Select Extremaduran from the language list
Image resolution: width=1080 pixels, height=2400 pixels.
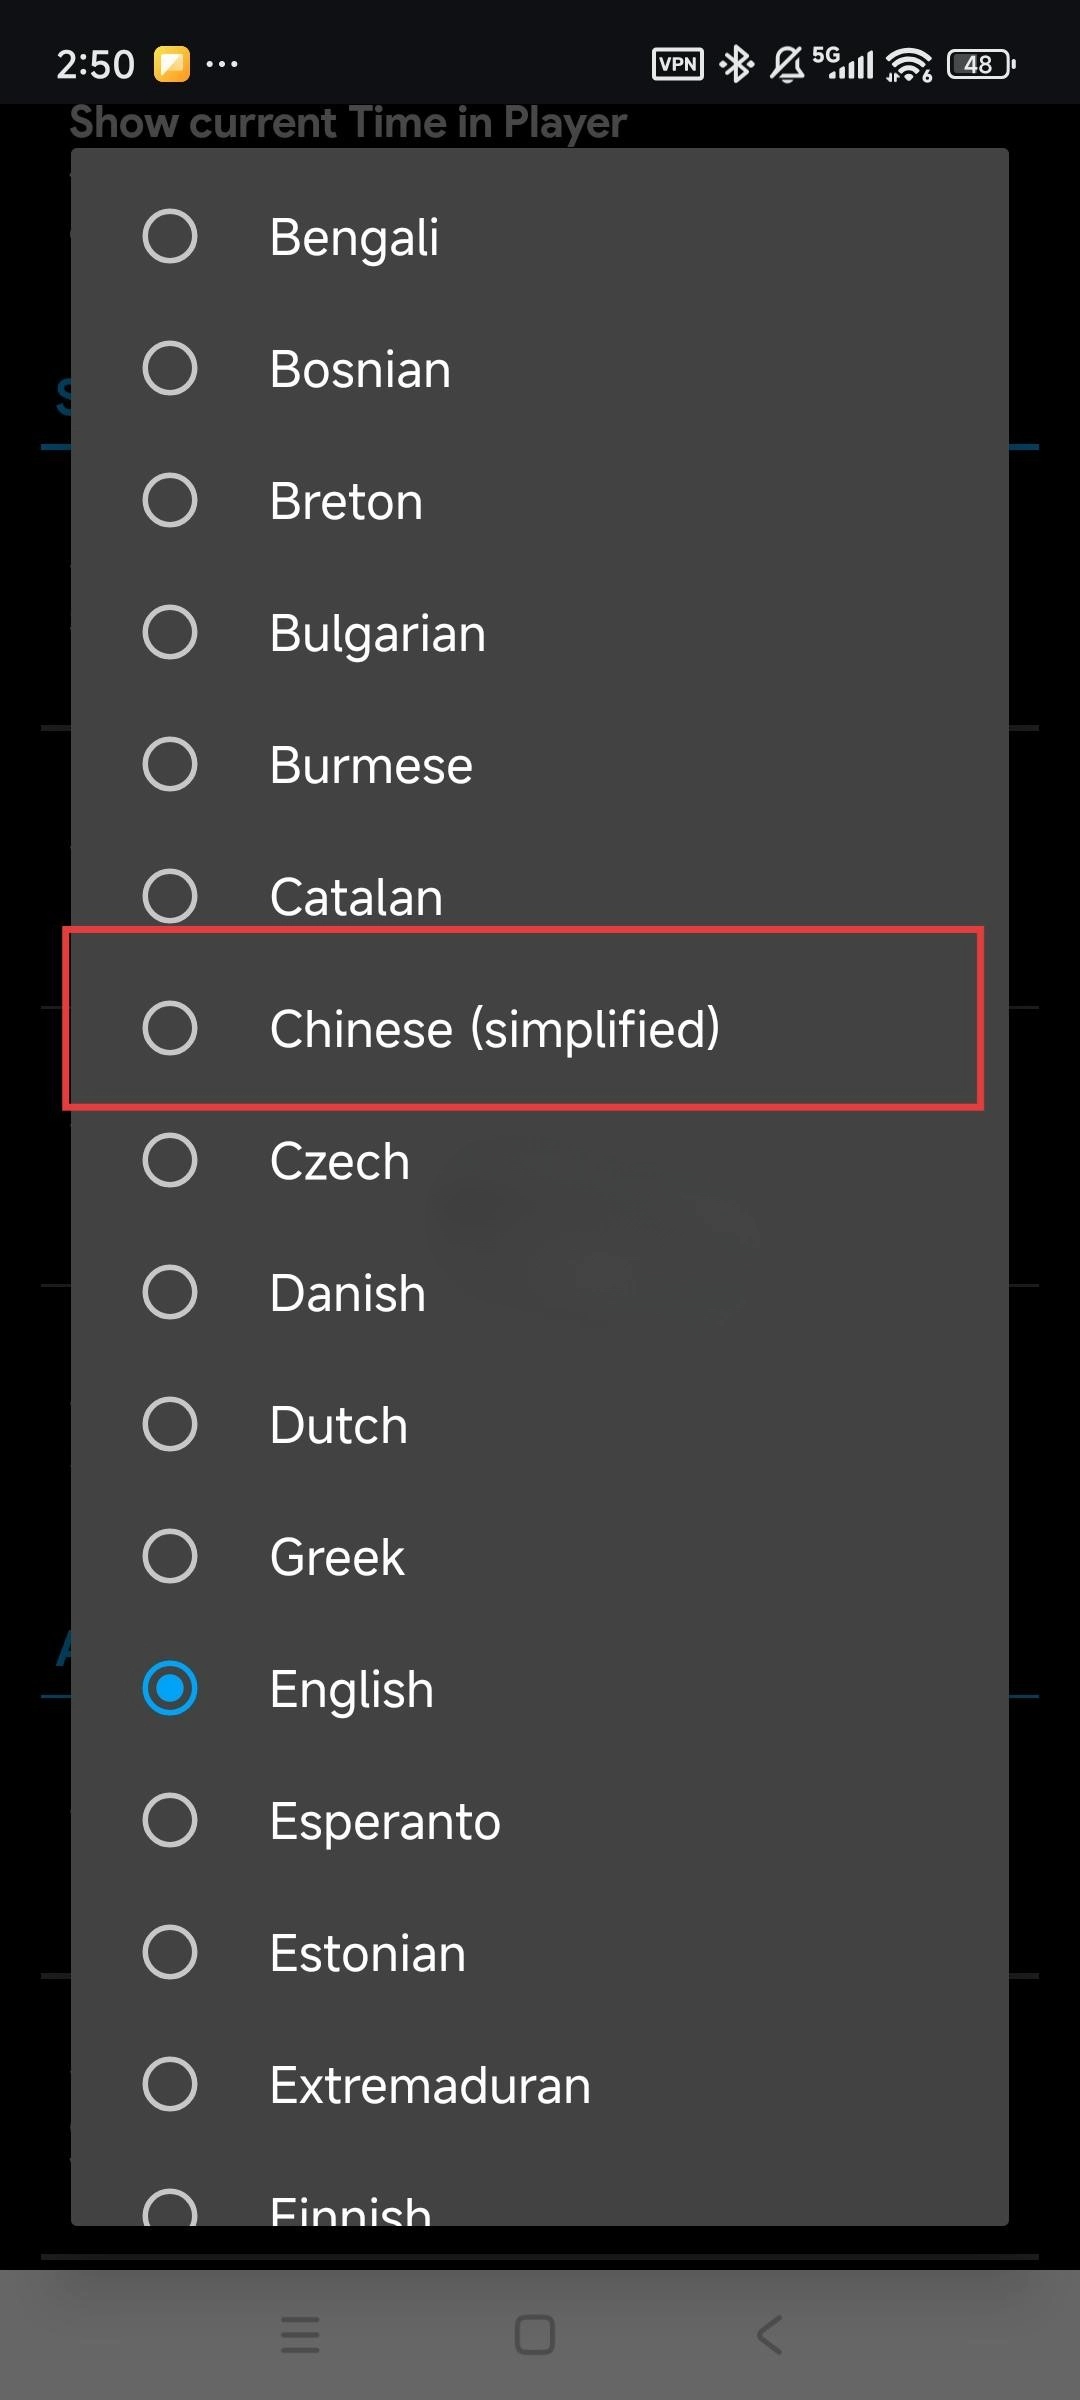429,2084
